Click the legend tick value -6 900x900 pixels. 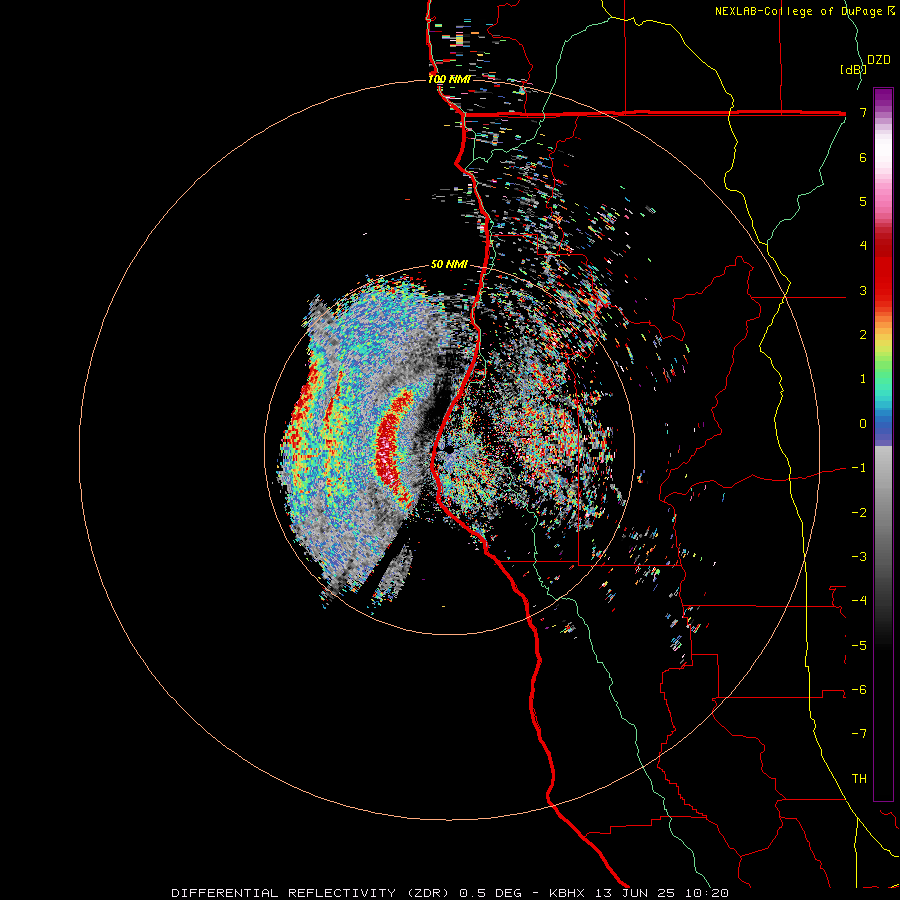point(859,690)
